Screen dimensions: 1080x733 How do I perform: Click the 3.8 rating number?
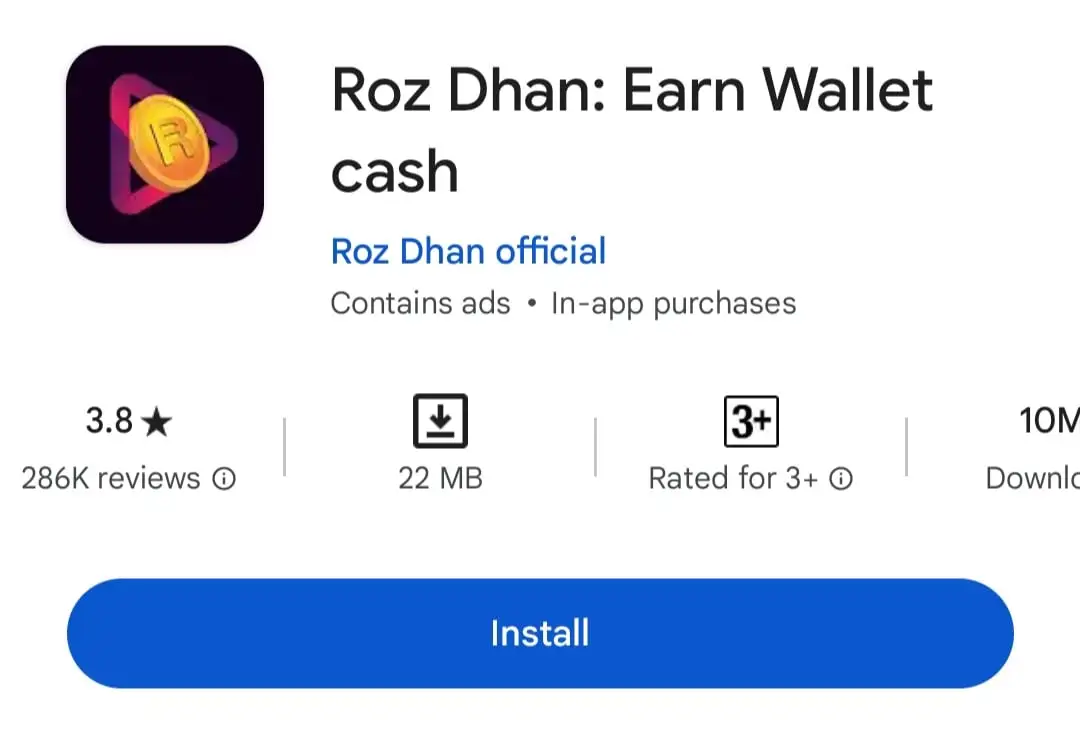pyautogui.click(x=109, y=420)
